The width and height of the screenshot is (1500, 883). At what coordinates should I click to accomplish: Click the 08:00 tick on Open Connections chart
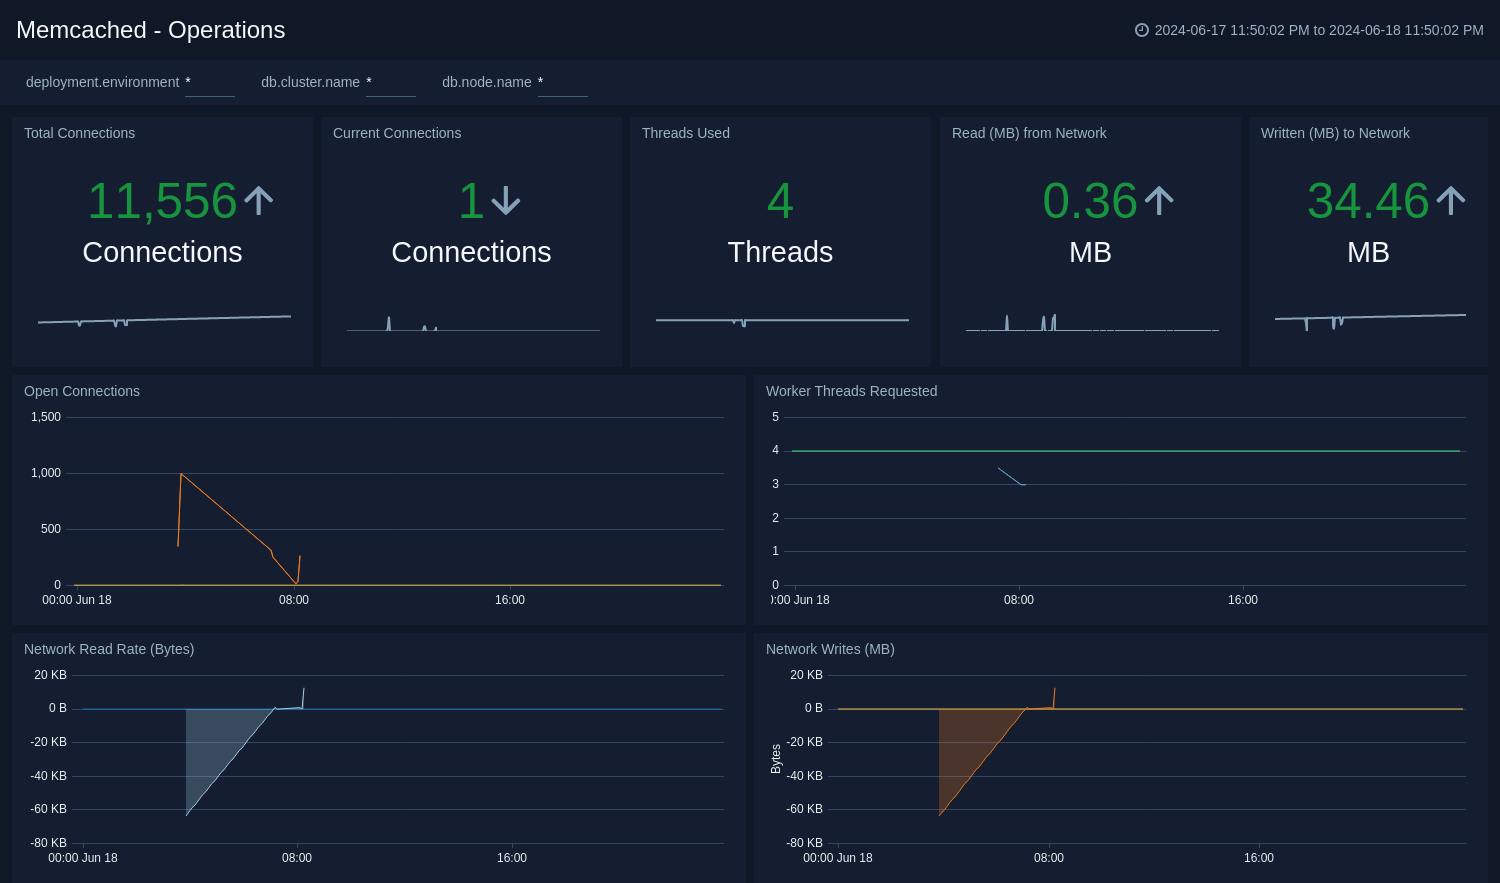click(294, 600)
